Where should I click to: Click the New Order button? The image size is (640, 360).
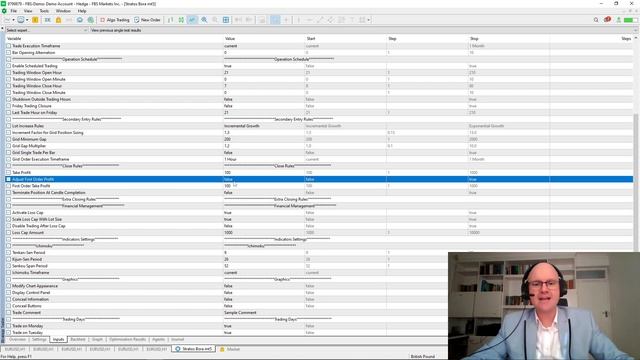(x=147, y=20)
